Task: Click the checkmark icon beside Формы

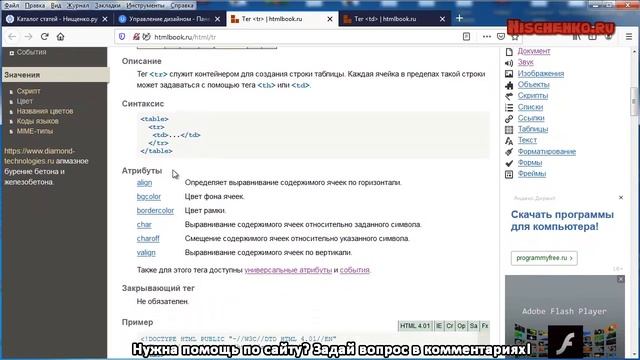Action: pyautogui.click(x=509, y=163)
